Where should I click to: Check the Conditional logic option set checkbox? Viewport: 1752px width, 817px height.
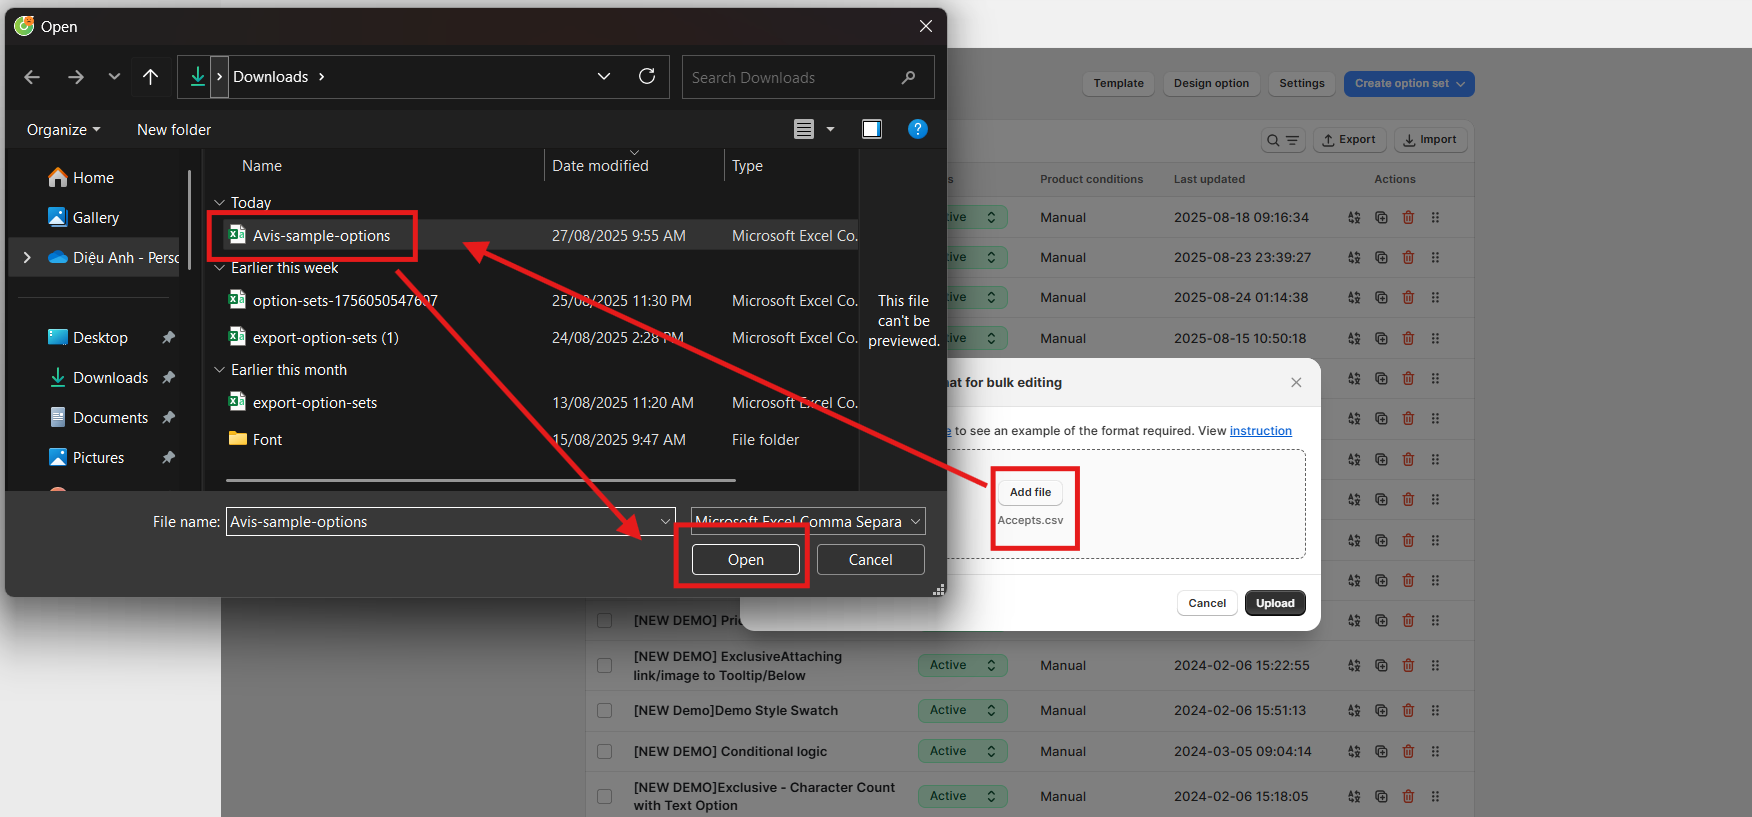(605, 752)
